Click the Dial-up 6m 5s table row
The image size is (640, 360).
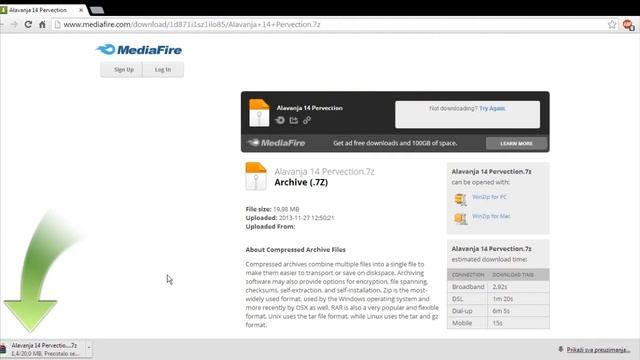(x=498, y=311)
